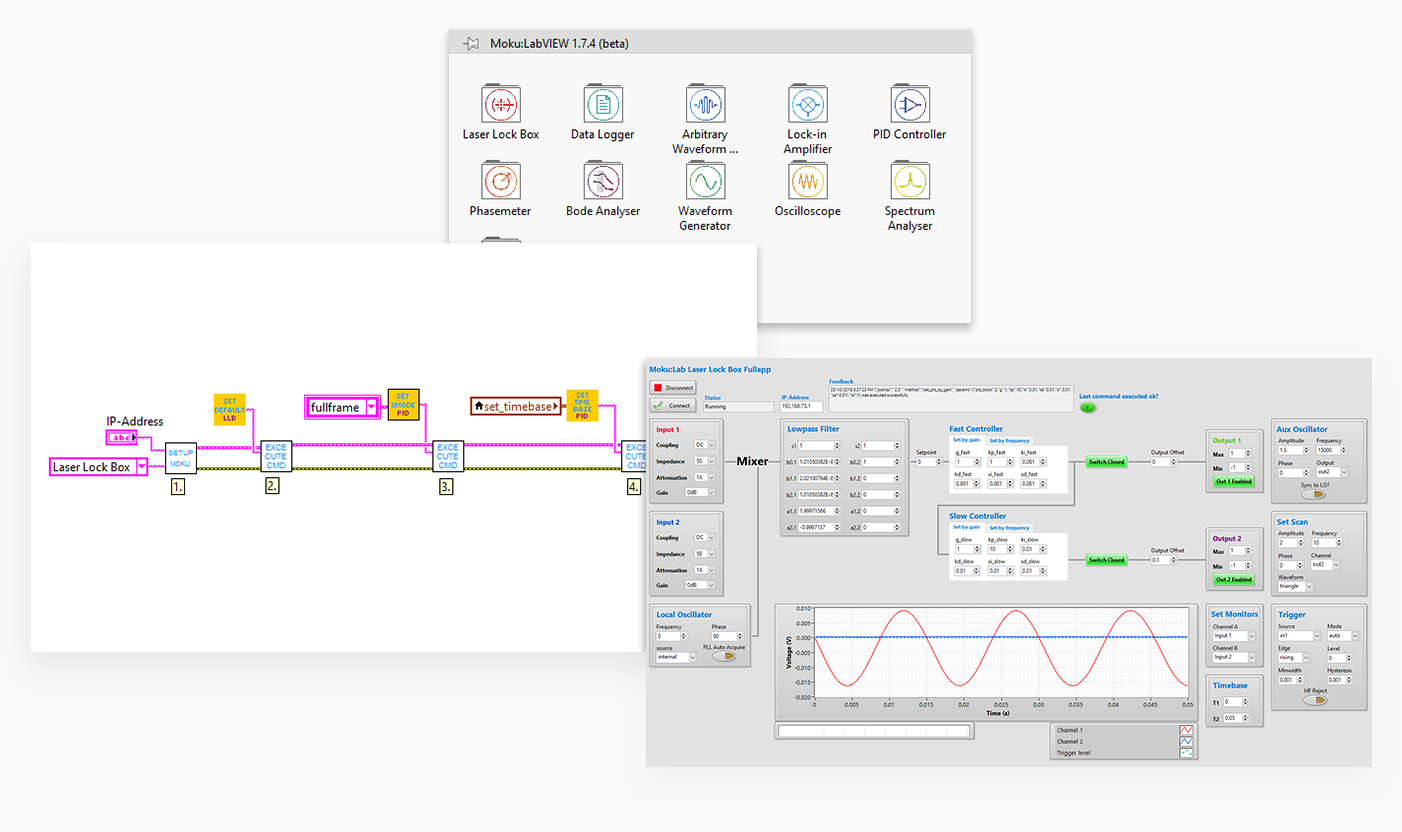Screen dimensions: 1402x832
Task: Launch the Bode Analyser icon
Action: coord(602,182)
